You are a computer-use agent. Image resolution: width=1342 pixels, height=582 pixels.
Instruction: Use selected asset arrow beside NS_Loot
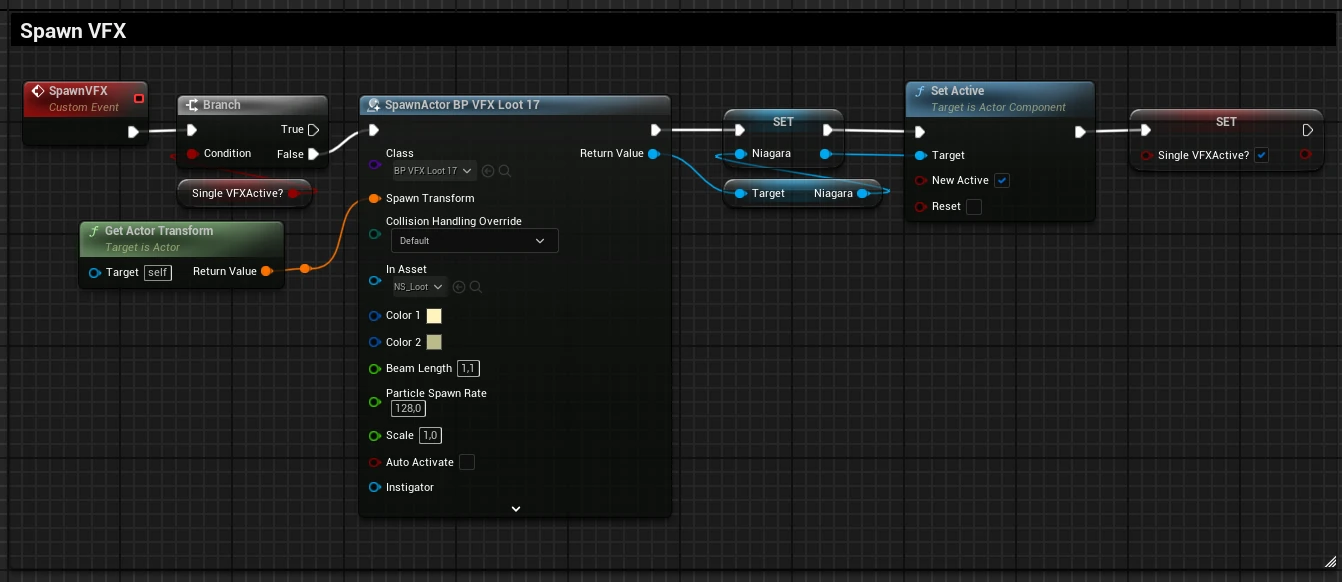coord(459,287)
